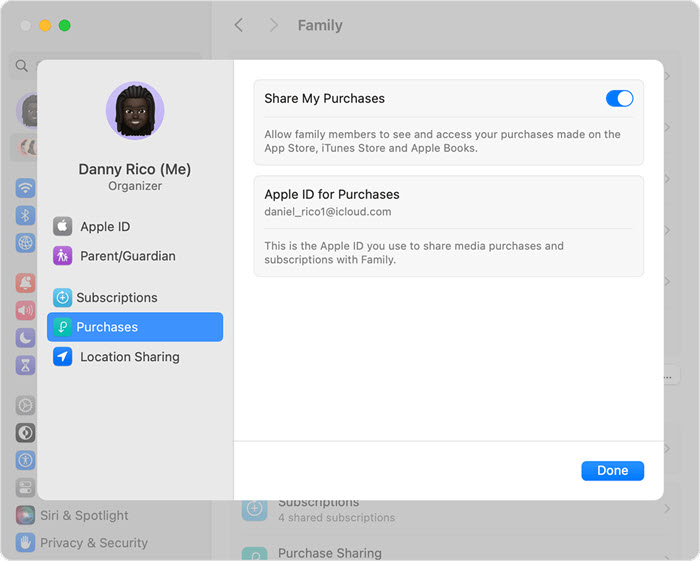Screen dimensions: 700x561
Task: Select the highlighted Purchases item
Action: (x=135, y=327)
